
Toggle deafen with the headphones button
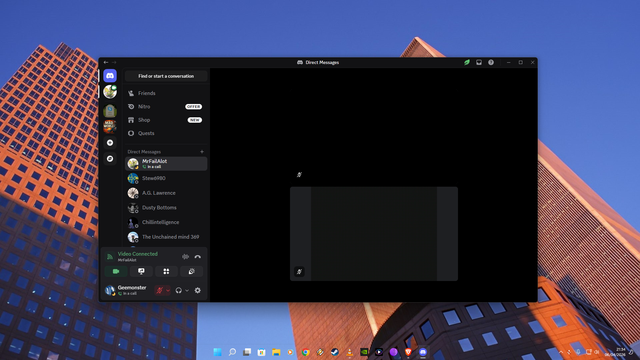pos(178,291)
